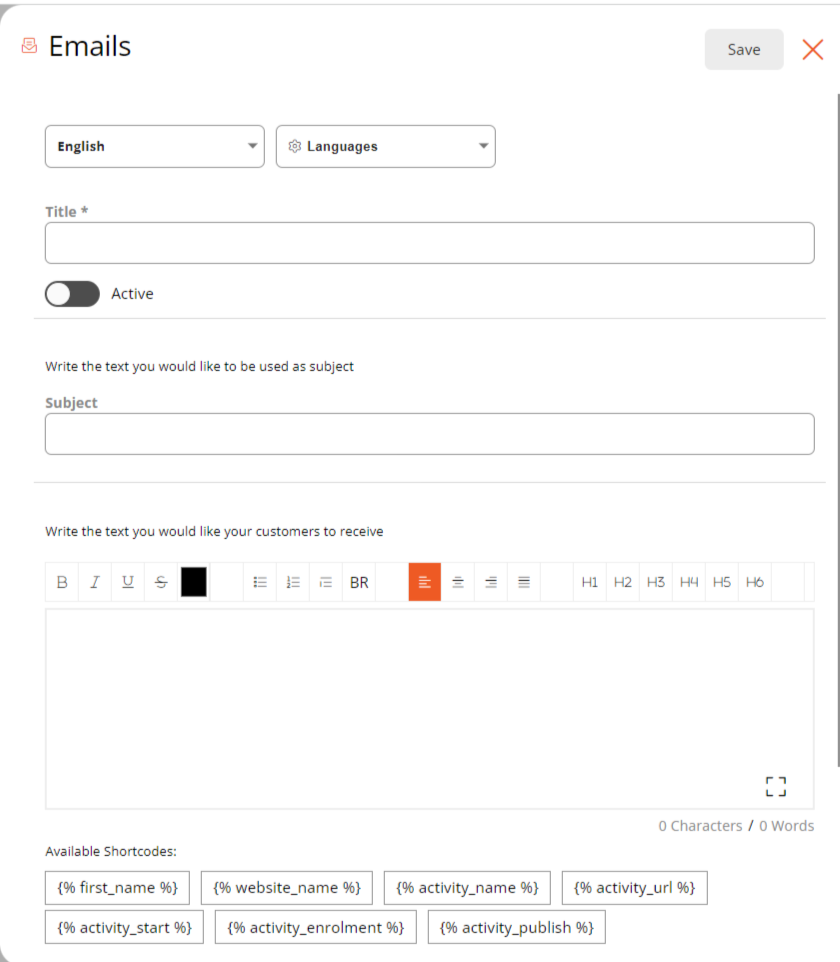Insert a numbered list
The width and height of the screenshot is (840, 962).
click(x=293, y=582)
